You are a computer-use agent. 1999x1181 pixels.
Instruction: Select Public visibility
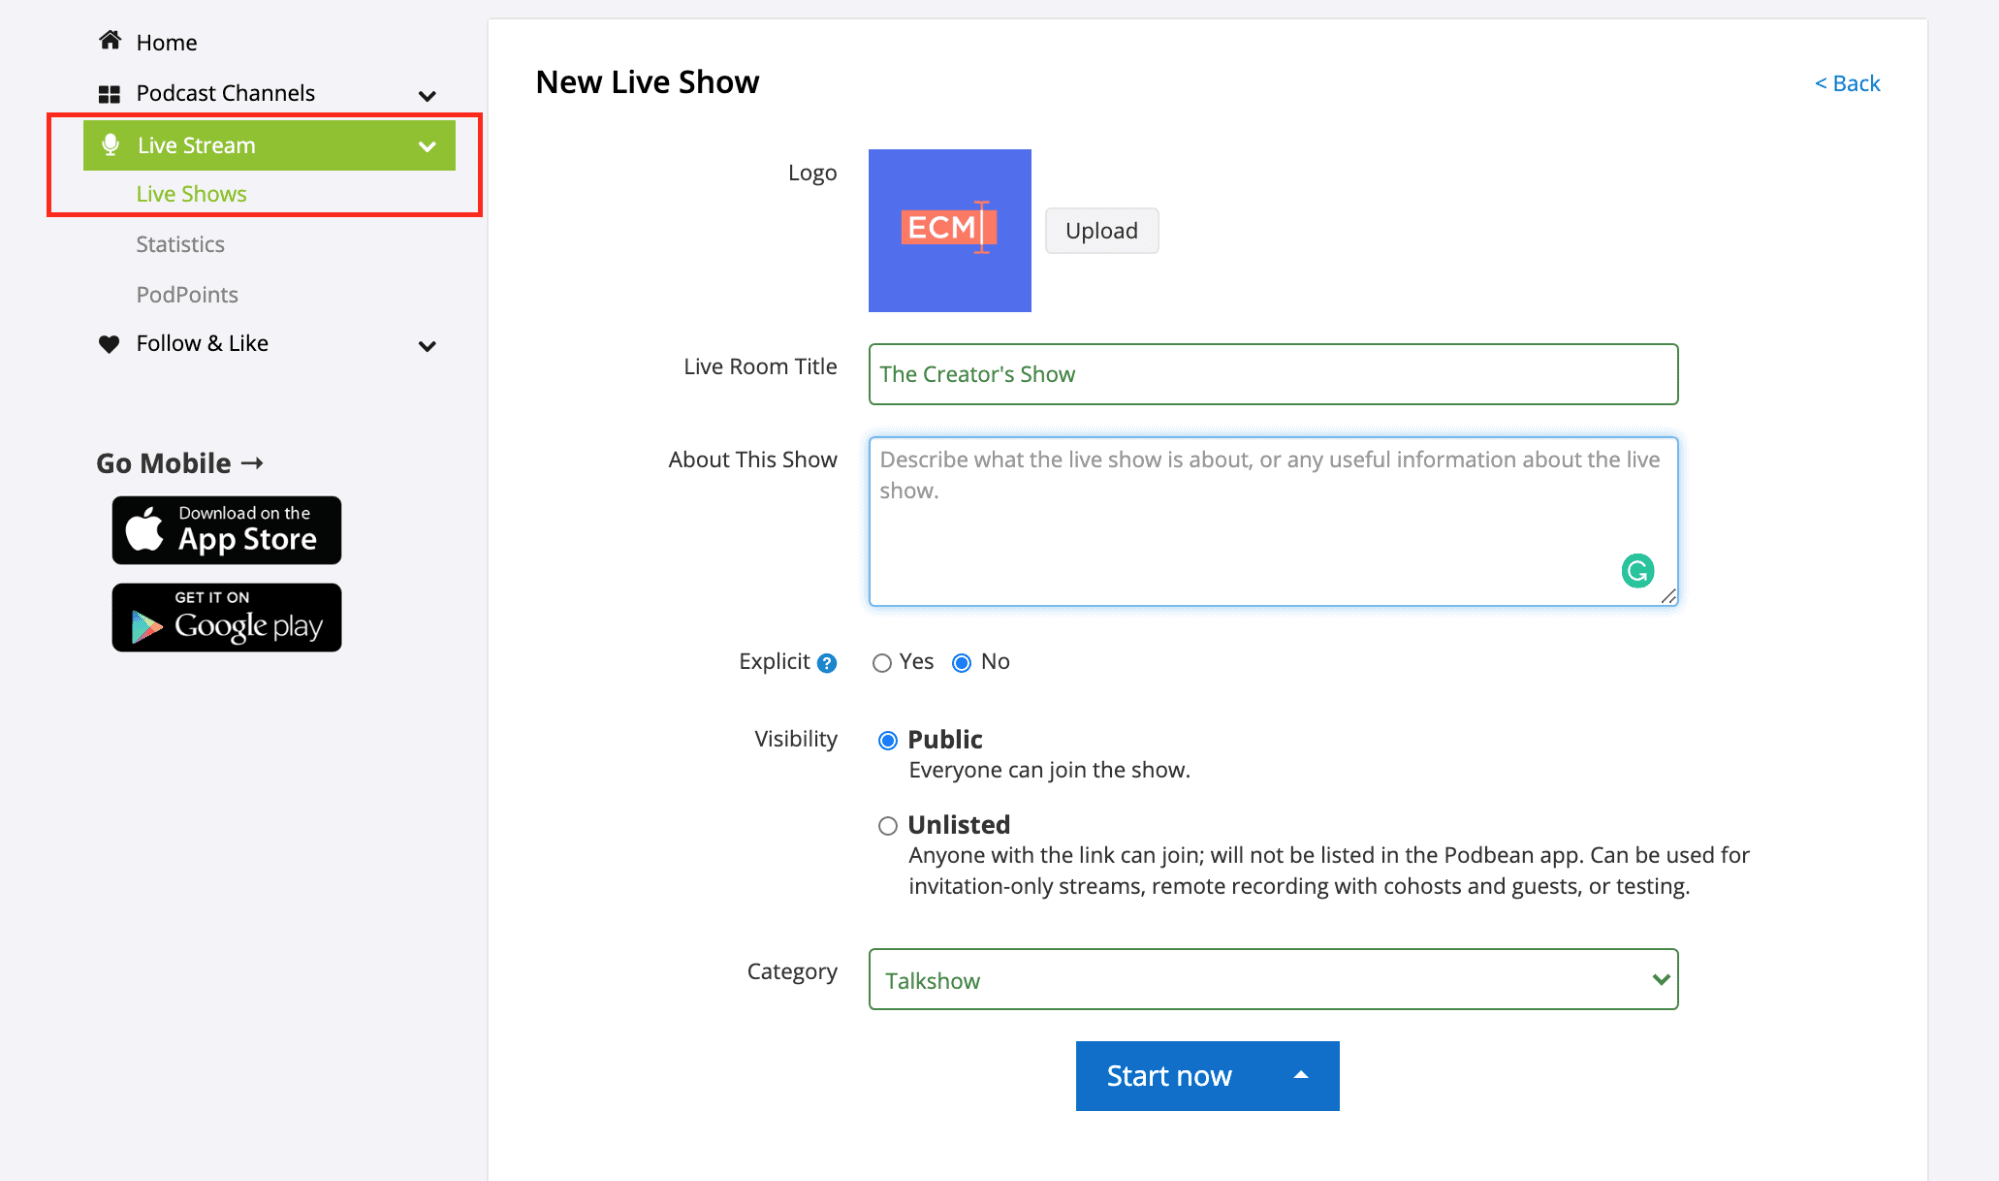(887, 740)
